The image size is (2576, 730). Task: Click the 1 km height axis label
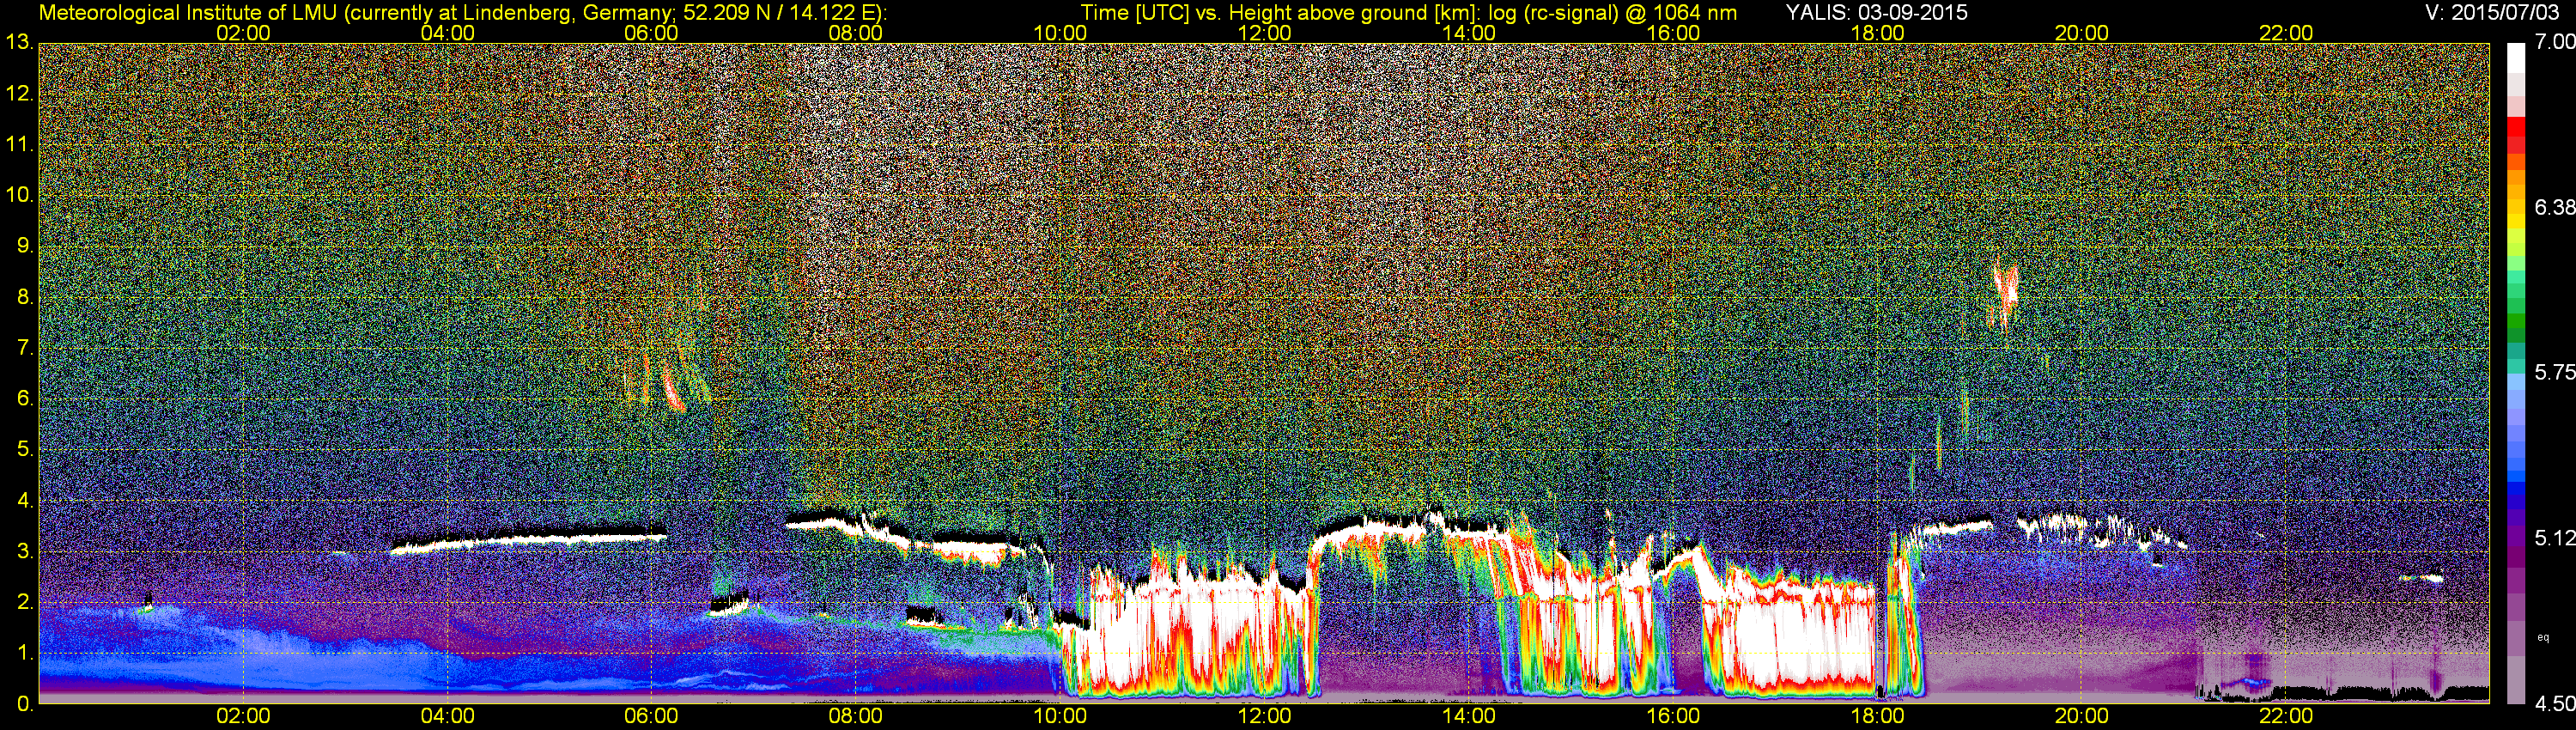pos(25,654)
